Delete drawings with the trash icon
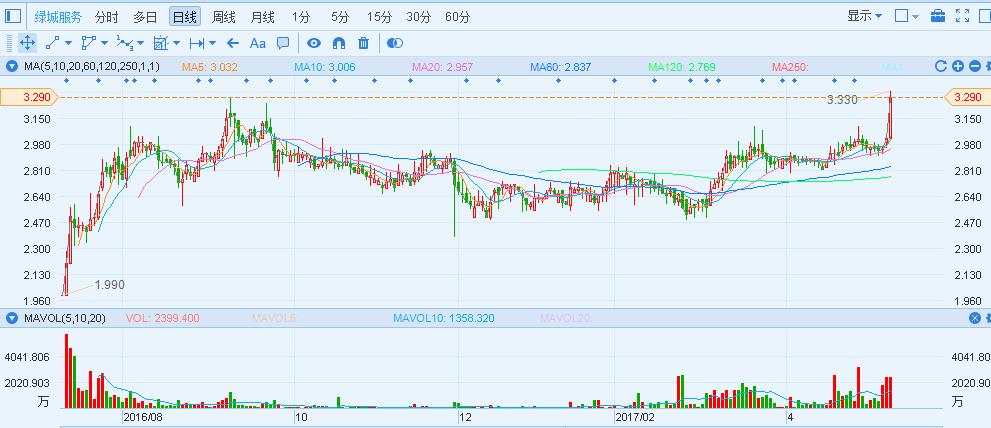Screen dimensions: 991x428 point(363,43)
